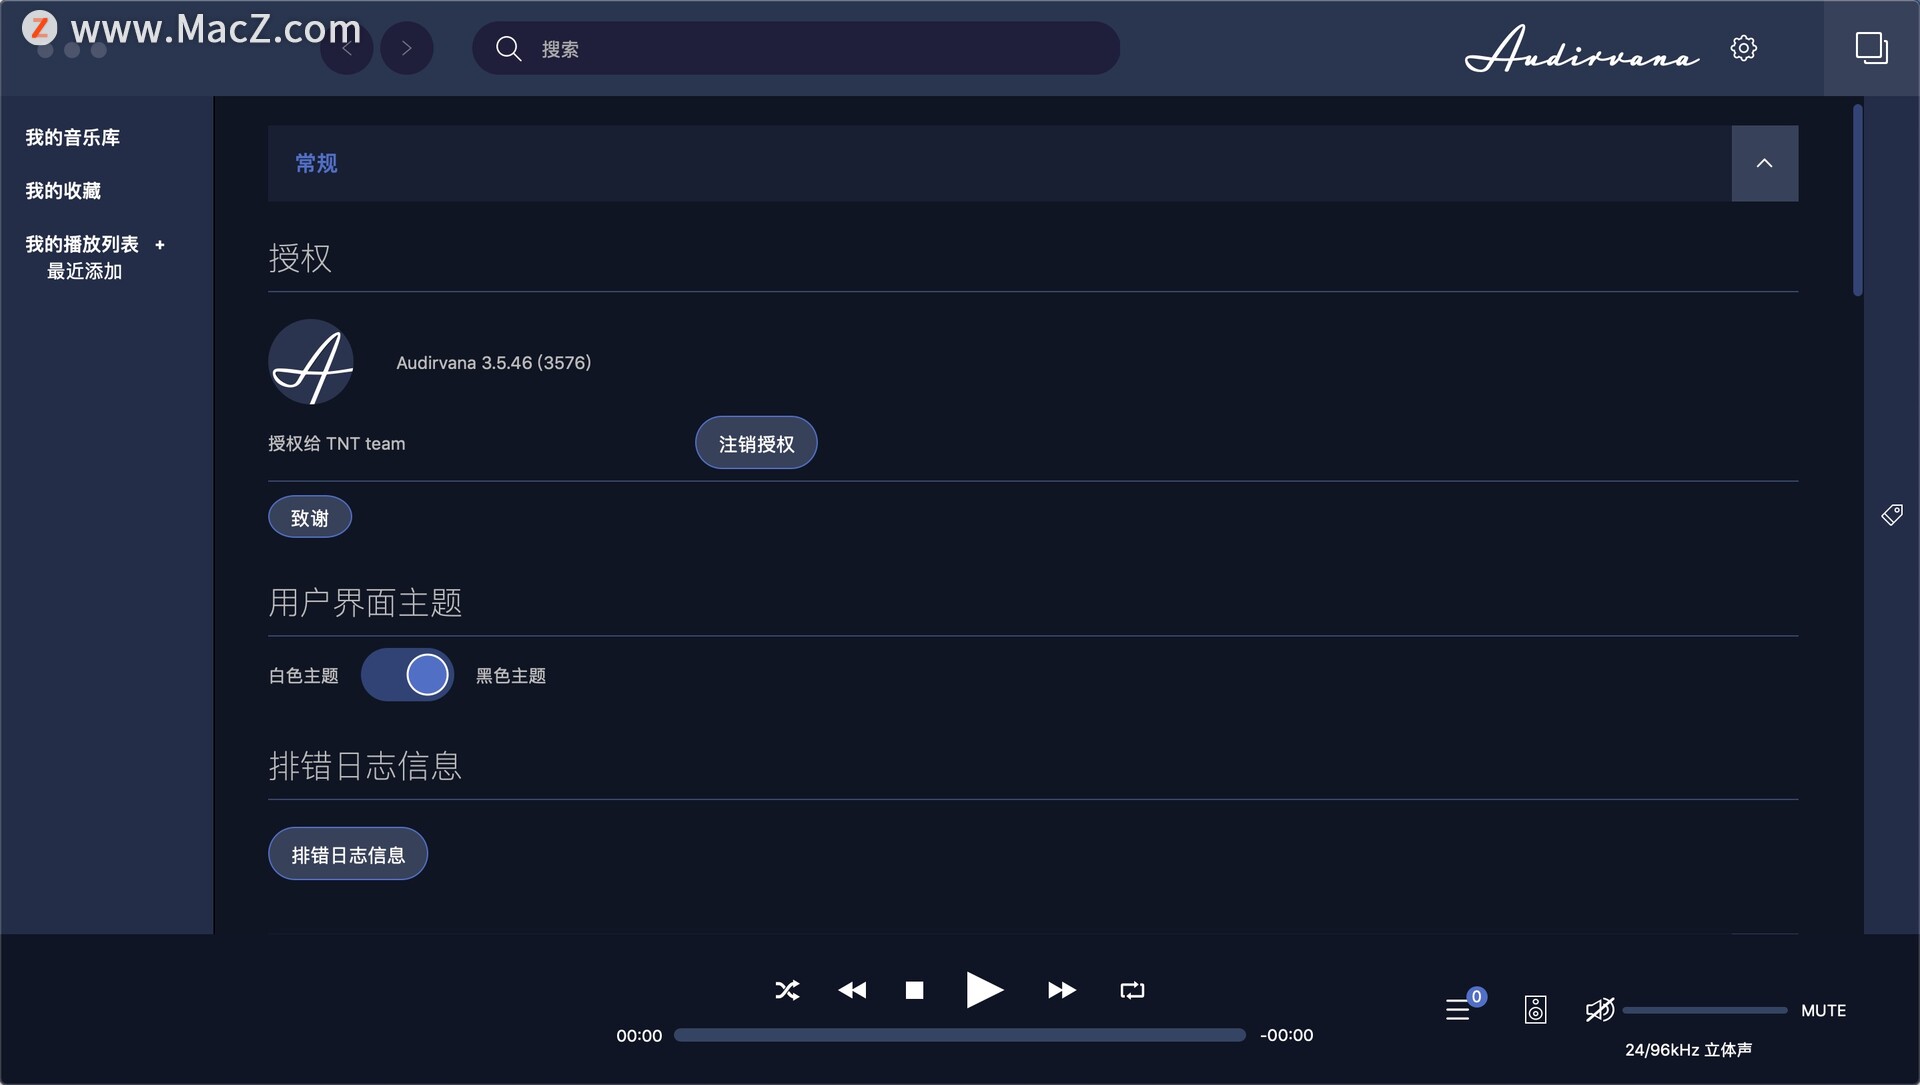Skip to the next track

(x=1062, y=990)
